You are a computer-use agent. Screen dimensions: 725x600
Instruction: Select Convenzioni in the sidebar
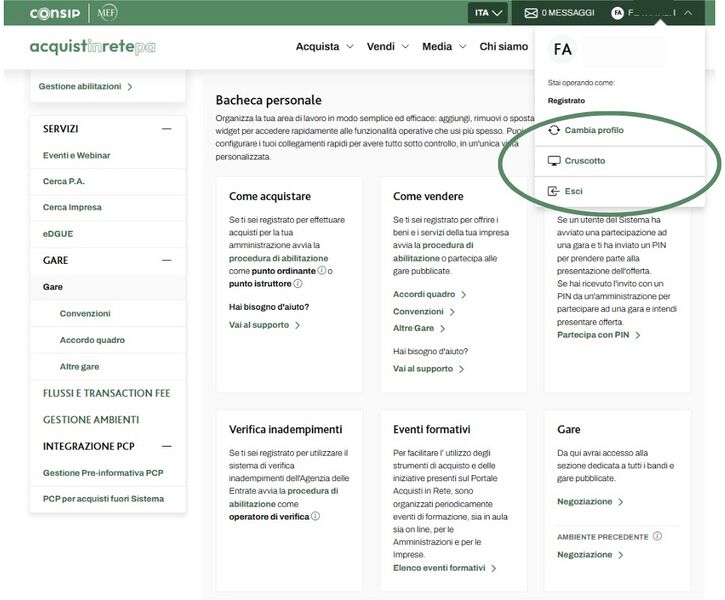[85, 313]
